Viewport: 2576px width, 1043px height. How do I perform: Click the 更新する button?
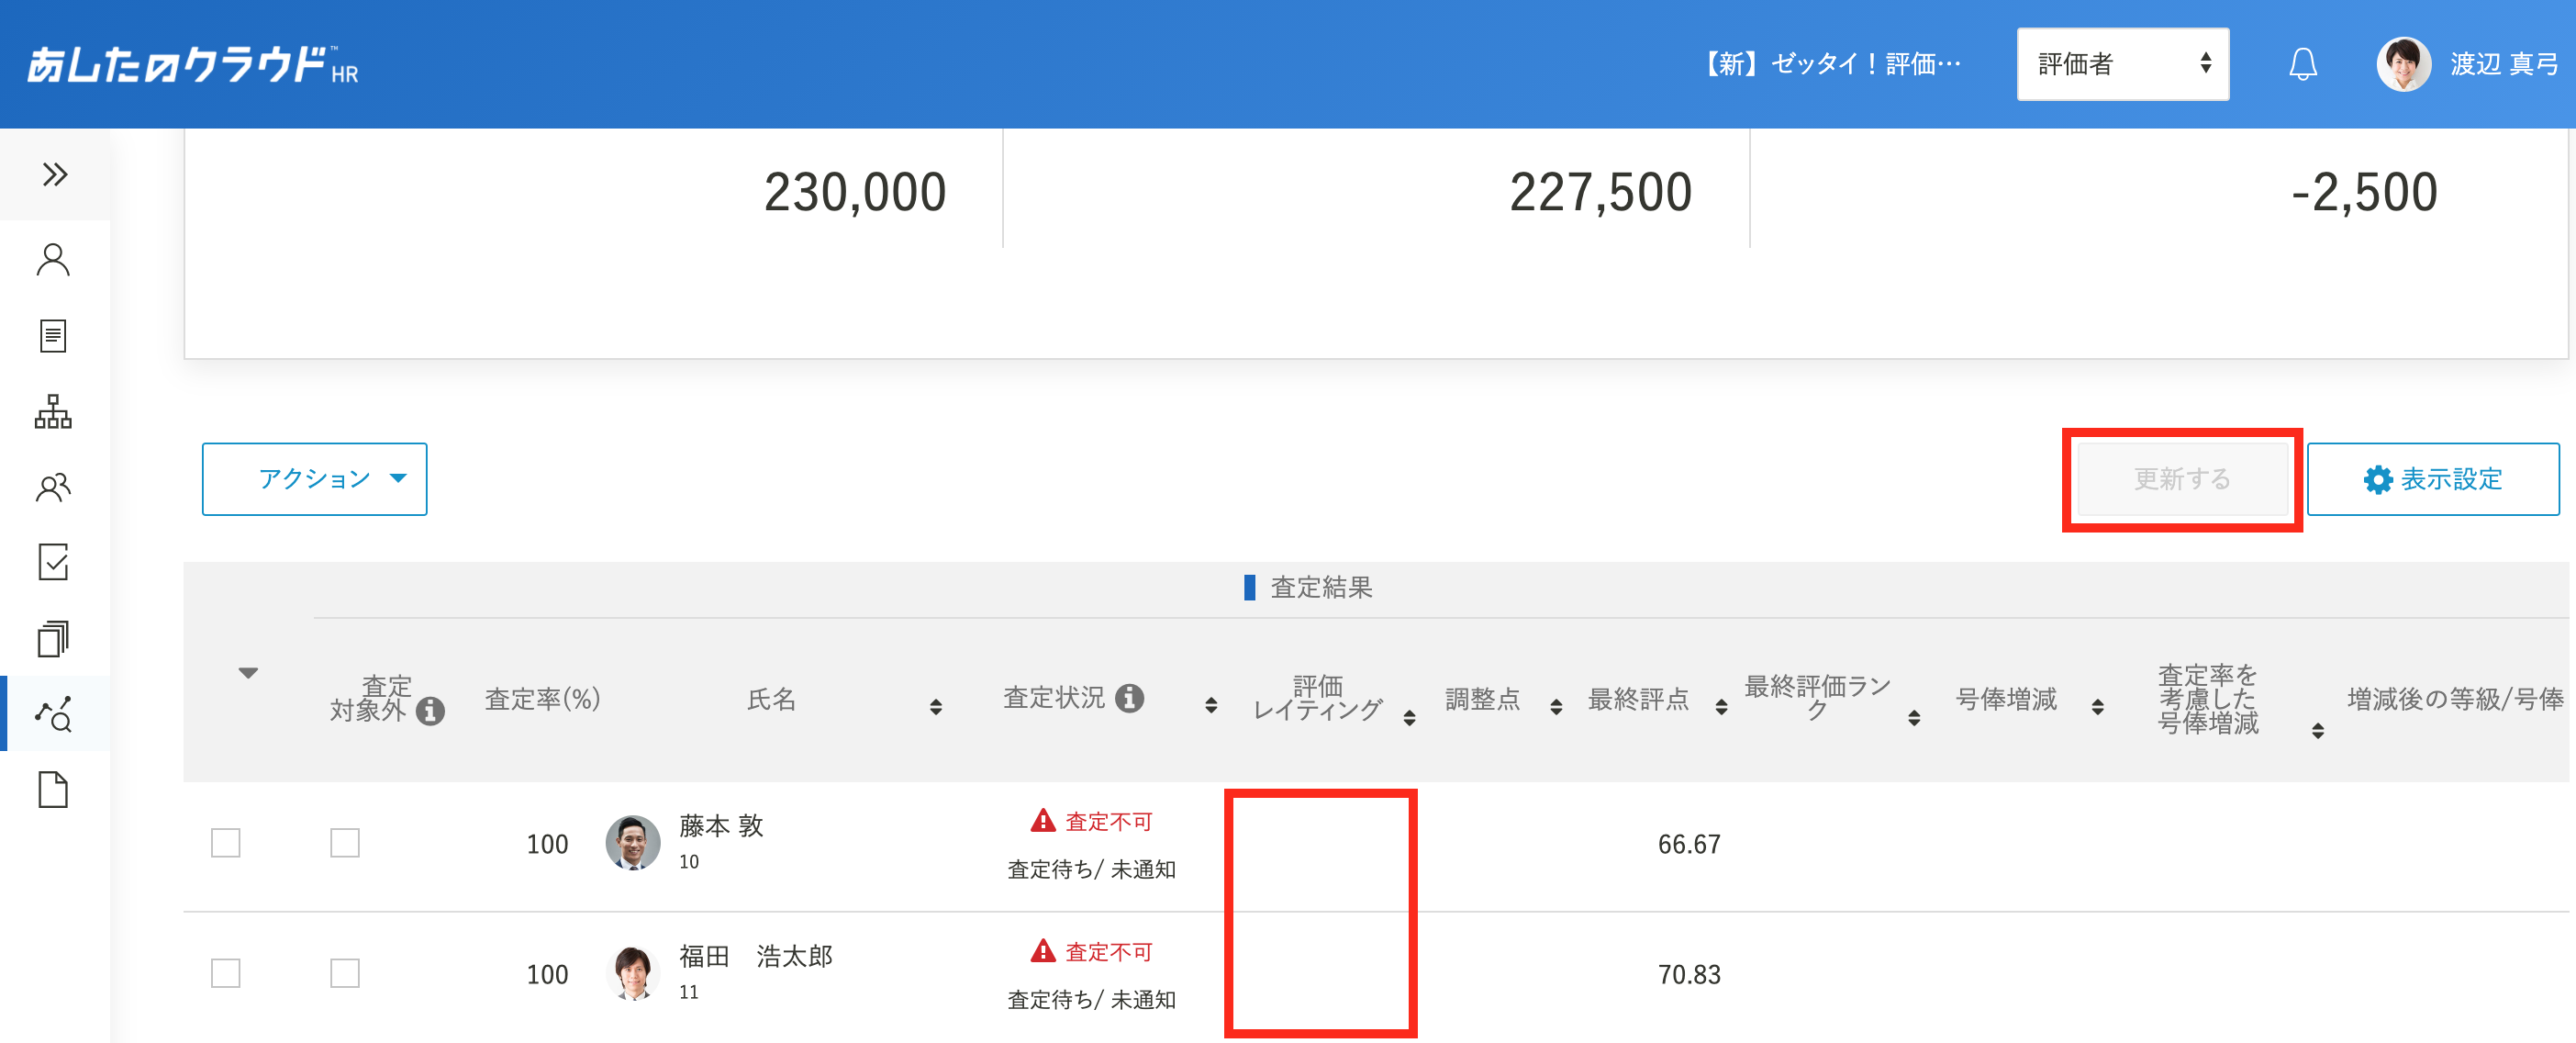click(x=2182, y=479)
